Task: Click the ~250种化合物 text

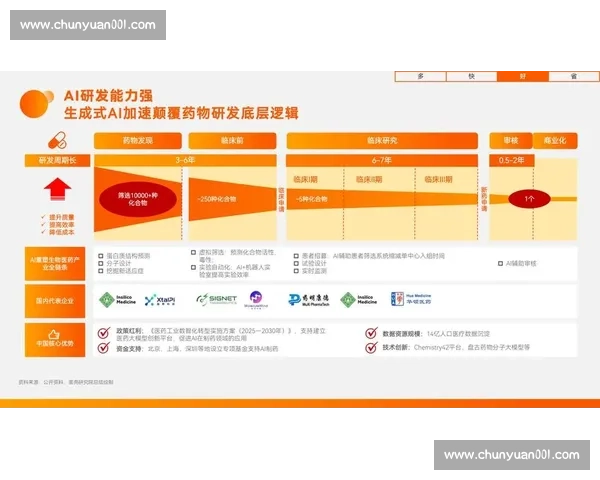Action: (217, 199)
